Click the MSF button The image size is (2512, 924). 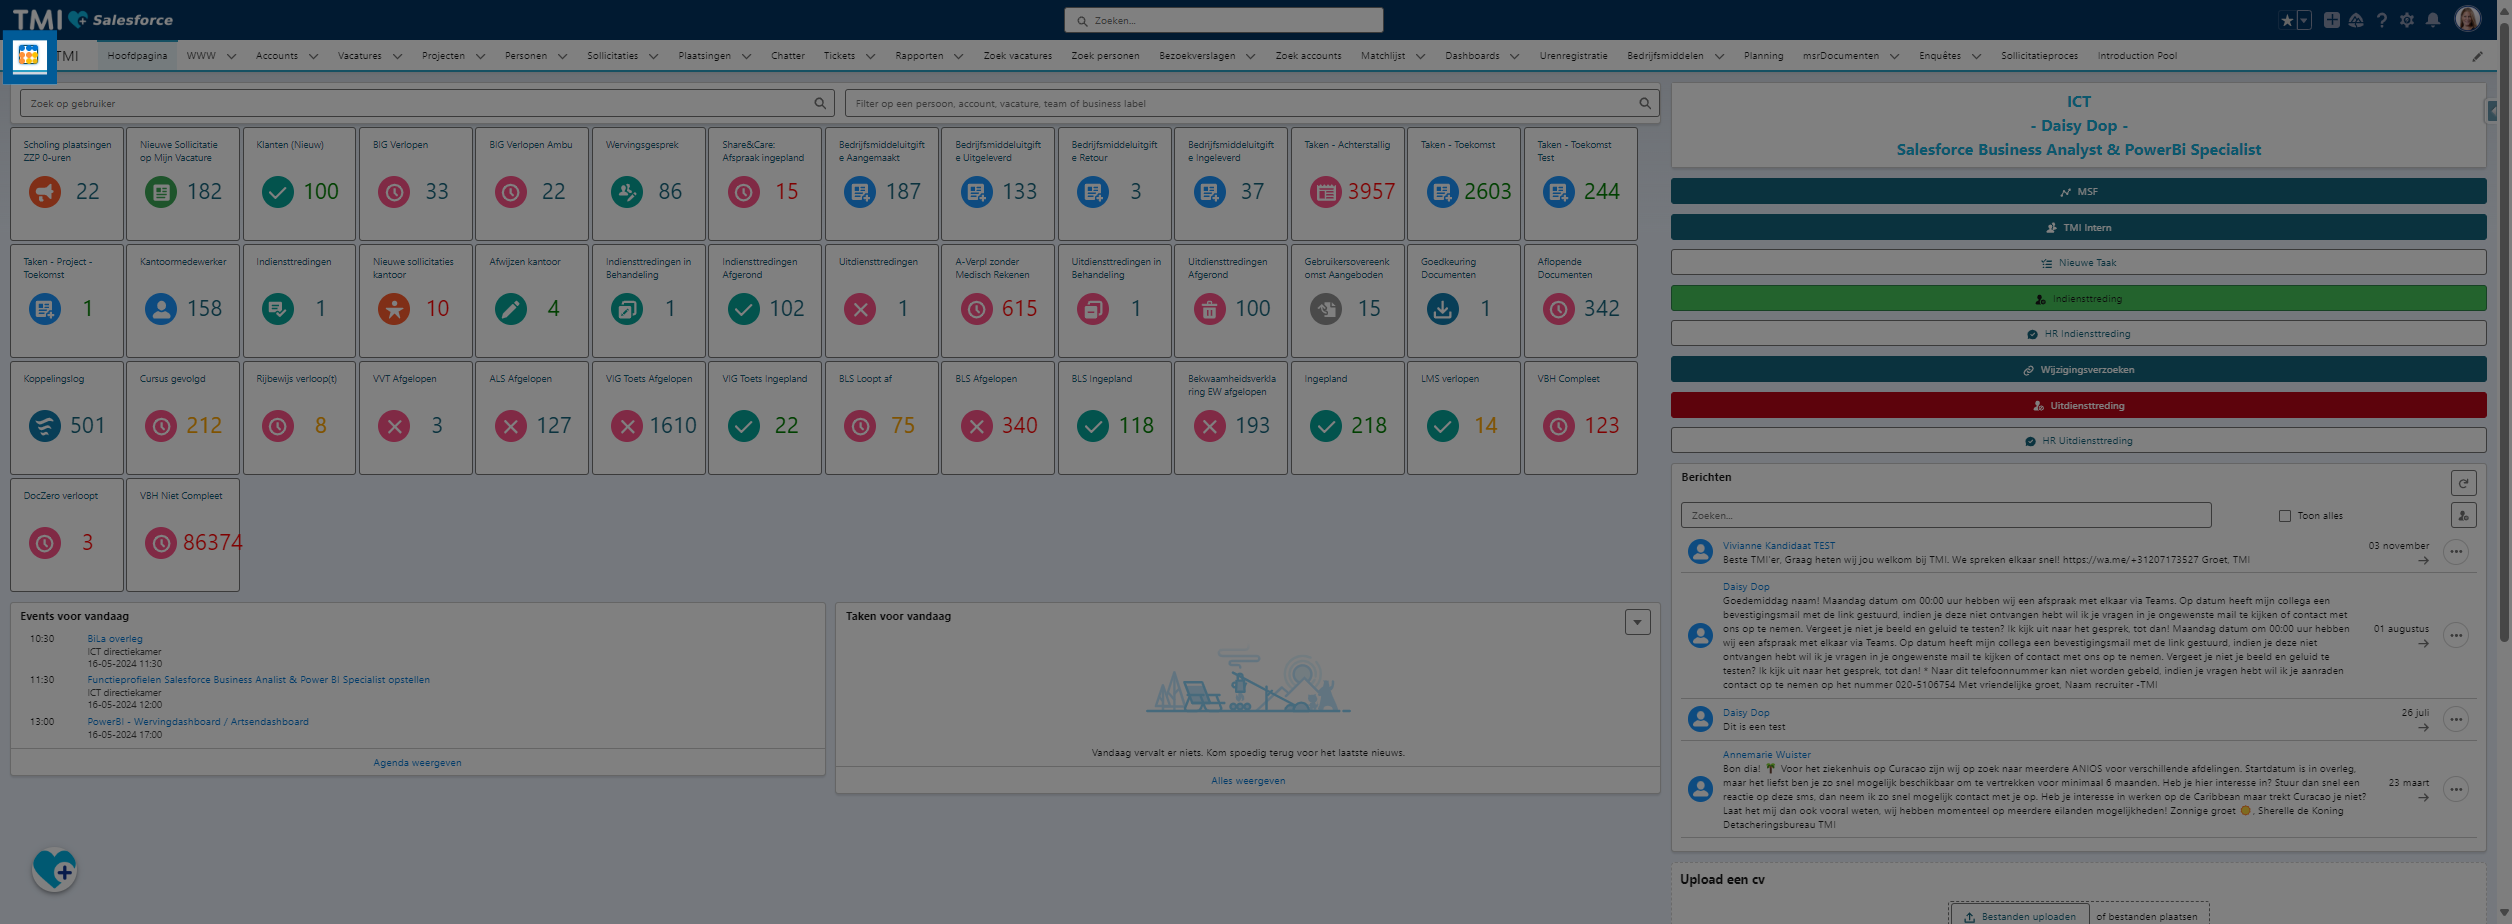coord(2078,191)
